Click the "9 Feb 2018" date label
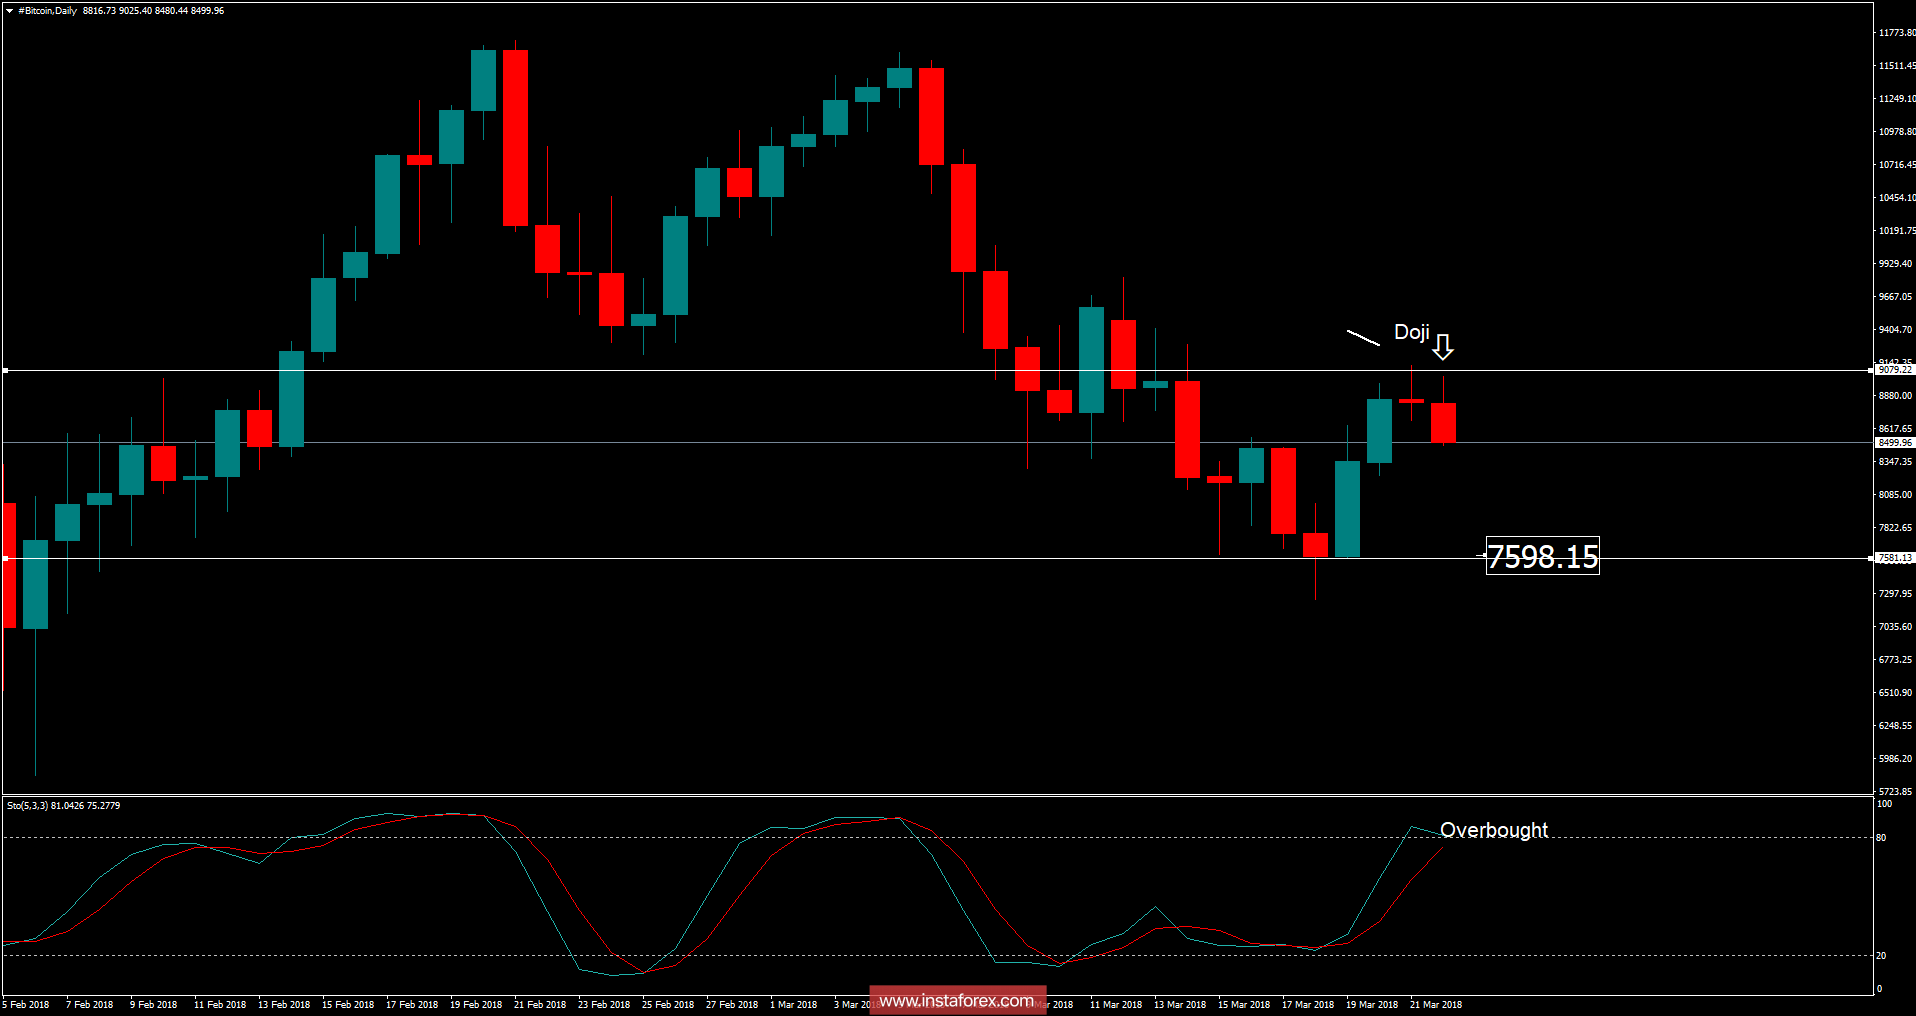 (x=153, y=1005)
